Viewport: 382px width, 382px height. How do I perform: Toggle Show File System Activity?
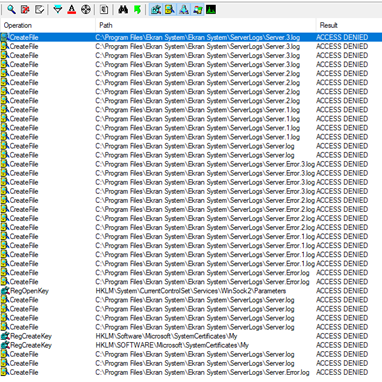[x=170, y=10]
